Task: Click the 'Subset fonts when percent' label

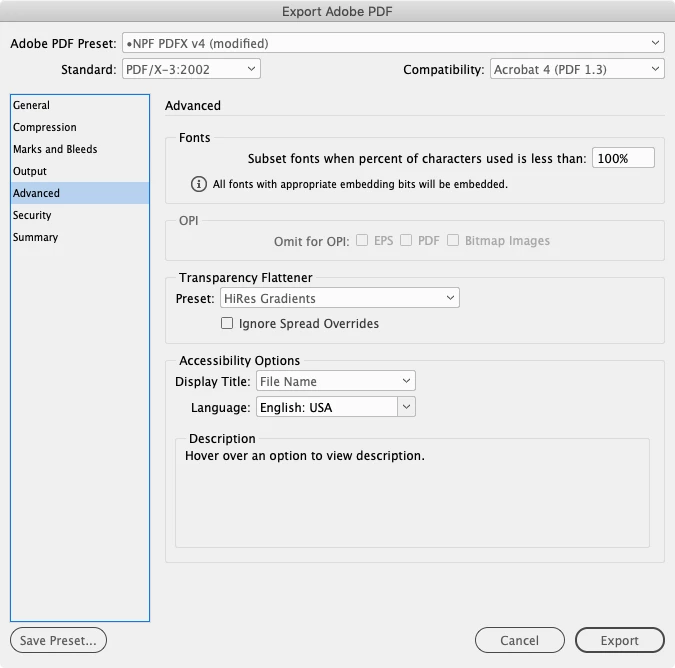Action: 417,159
